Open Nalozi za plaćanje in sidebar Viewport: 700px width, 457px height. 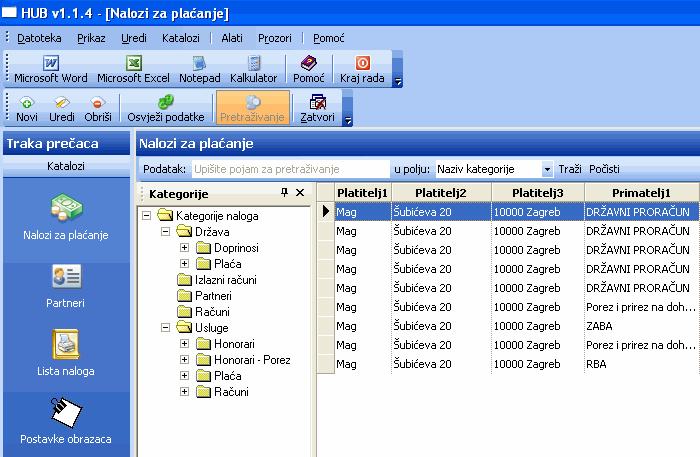[66, 217]
